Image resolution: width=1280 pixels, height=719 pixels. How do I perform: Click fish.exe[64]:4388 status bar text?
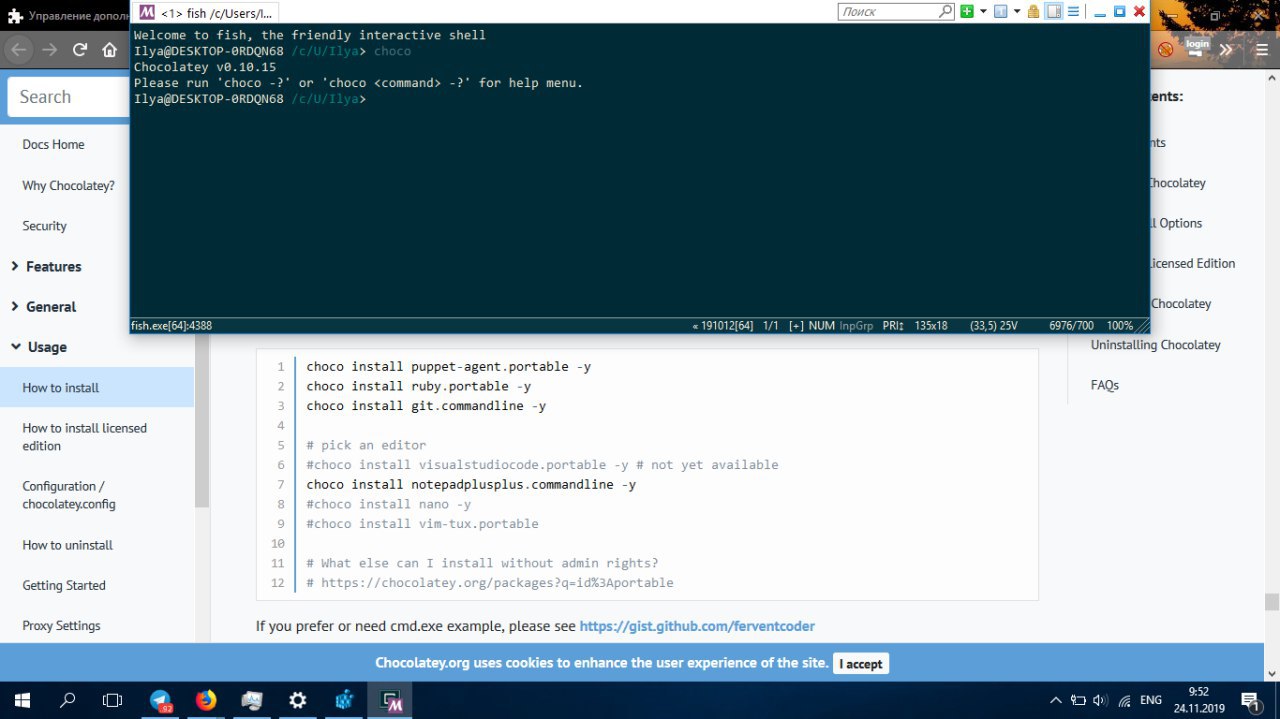point(171,326)
